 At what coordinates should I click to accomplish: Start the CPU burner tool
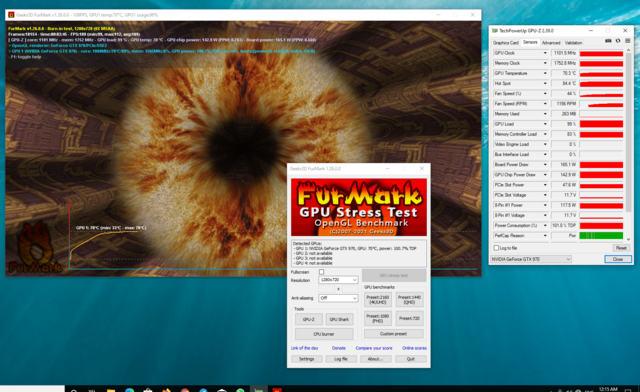click(x=324, y=334)
